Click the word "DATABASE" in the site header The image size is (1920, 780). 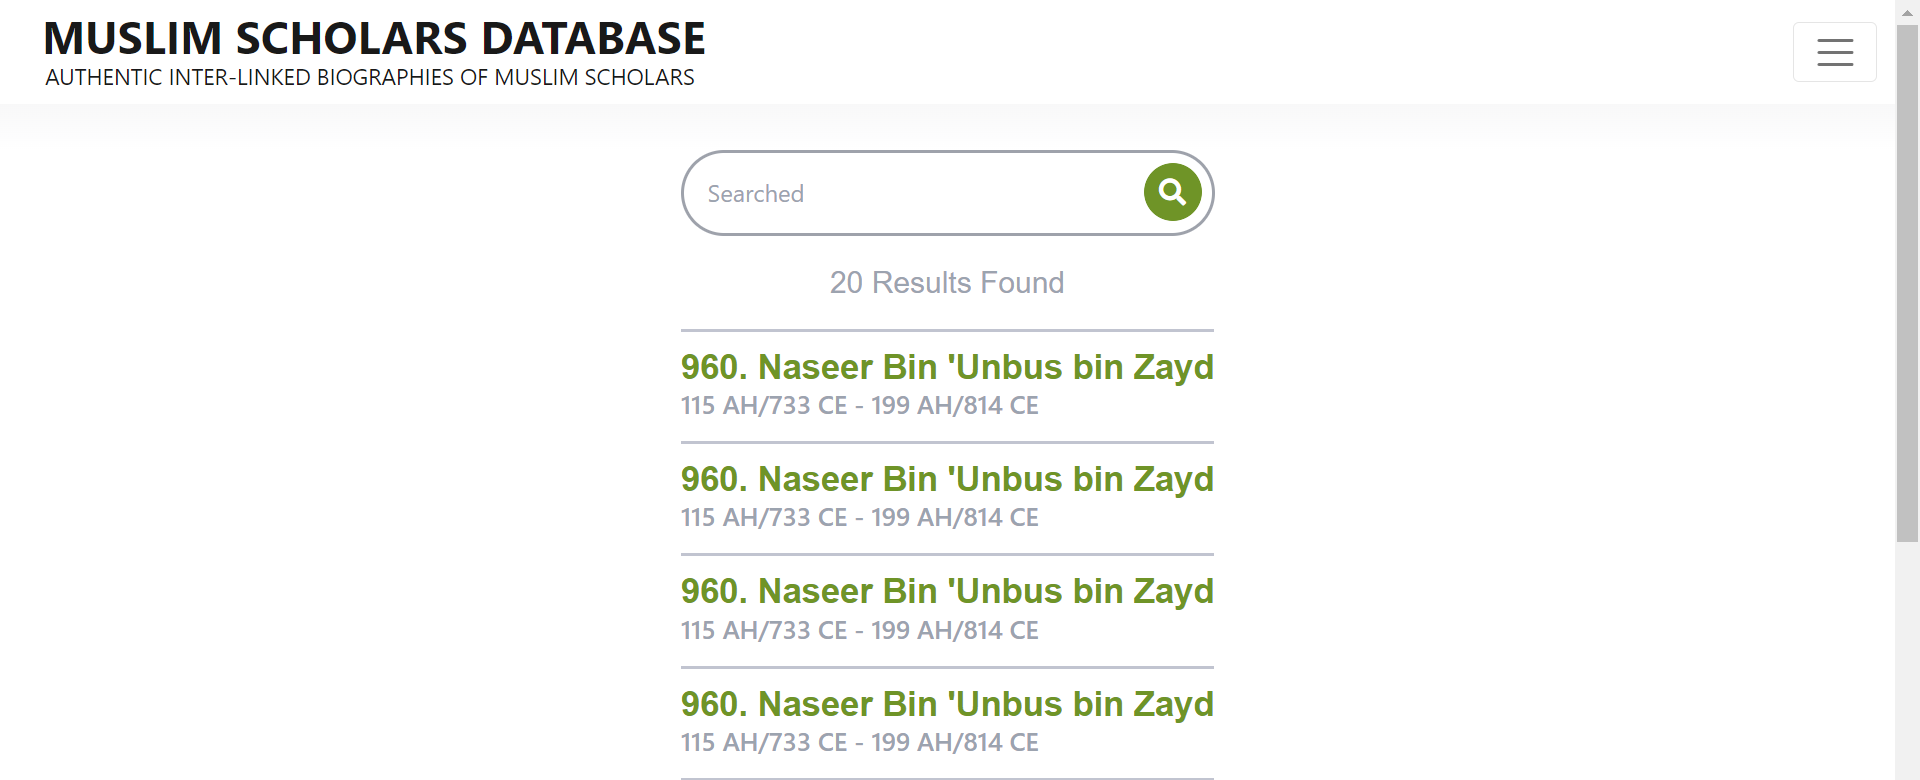pos(593,38)
